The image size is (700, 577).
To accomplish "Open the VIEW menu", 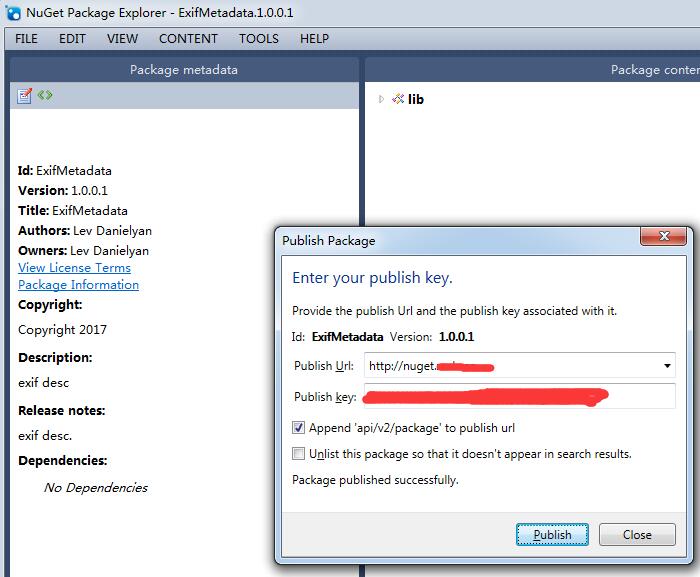I will (122, 39).
